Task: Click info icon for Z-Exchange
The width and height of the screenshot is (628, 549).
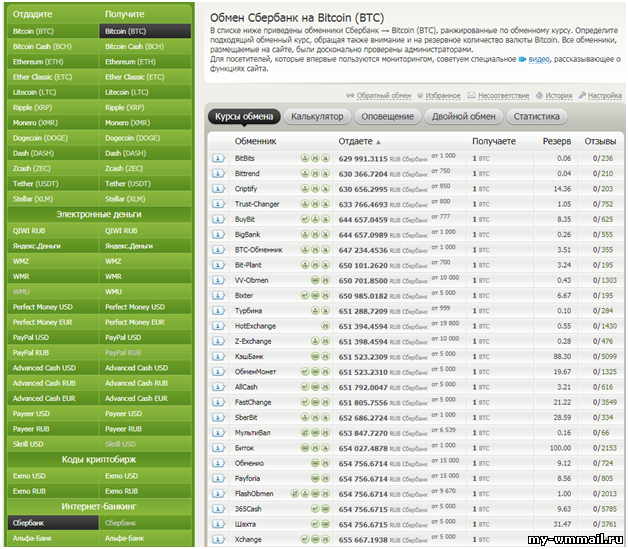Action: coord(218,341)
